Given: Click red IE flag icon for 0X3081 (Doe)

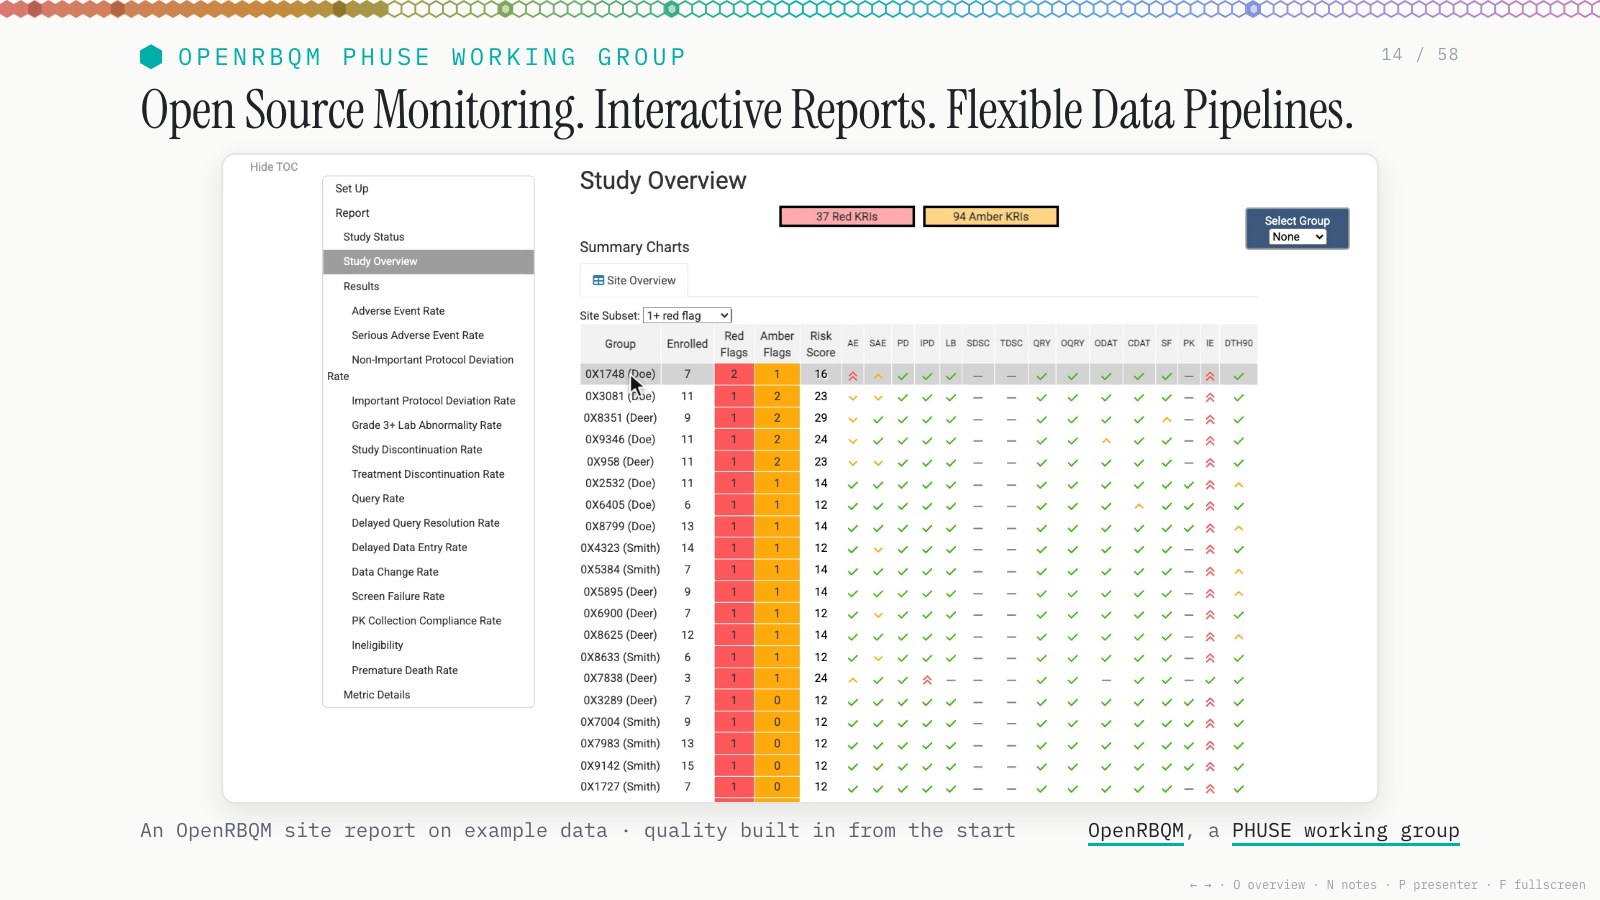Looking at the screenshot, I should [x=1210, y=397].
